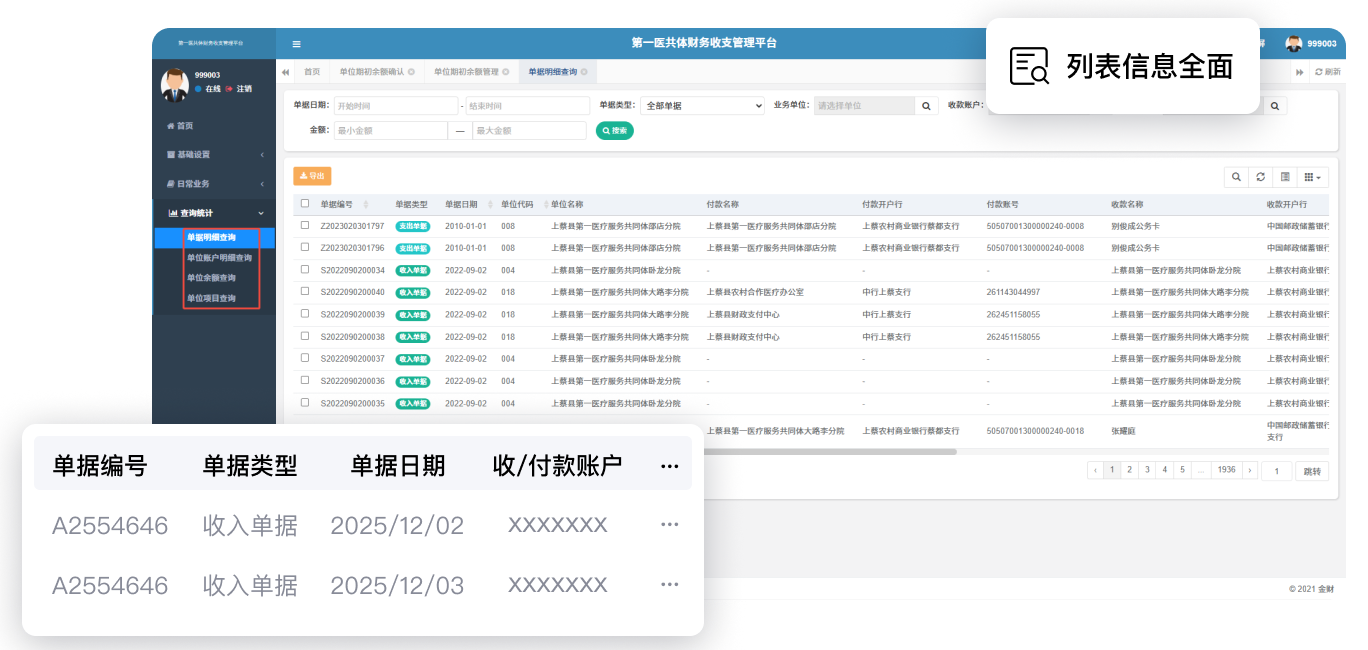Toggle the hamburger sidebar menu icon

coord(296,44)
